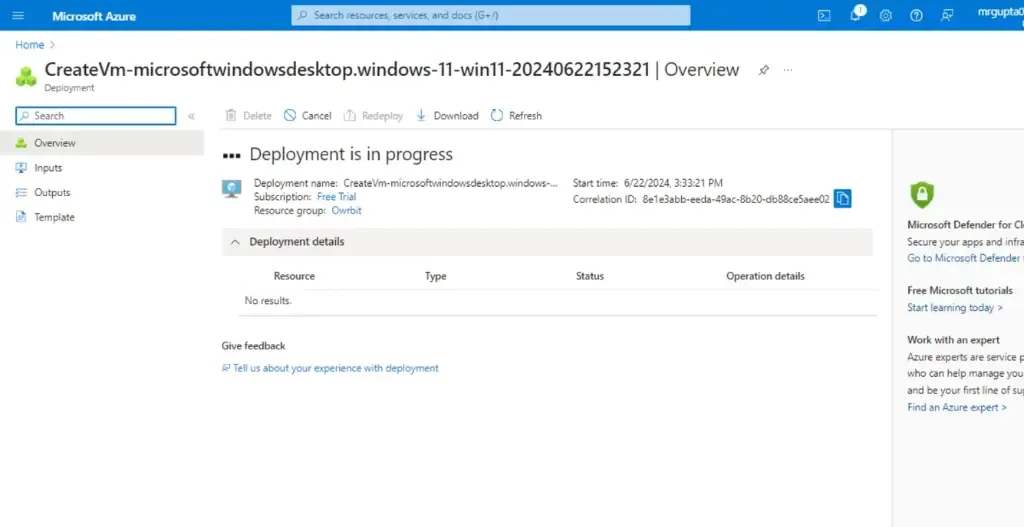Download the deployment details
This screenshot has height=527, width=1024.
click(x=447, y=116)
